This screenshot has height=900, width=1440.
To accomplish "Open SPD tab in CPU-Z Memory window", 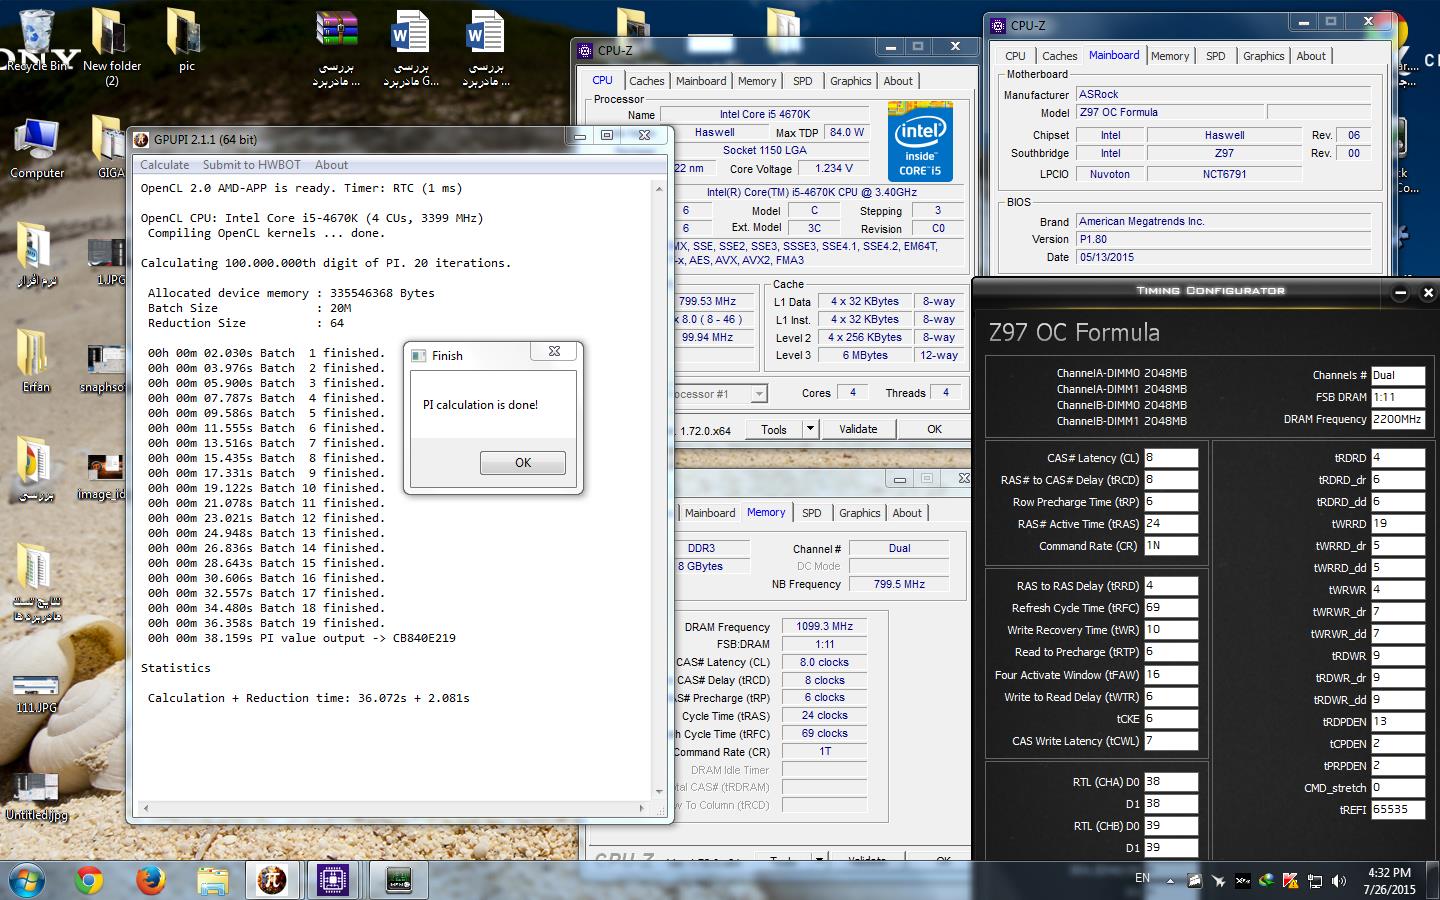I will [811, 513].
